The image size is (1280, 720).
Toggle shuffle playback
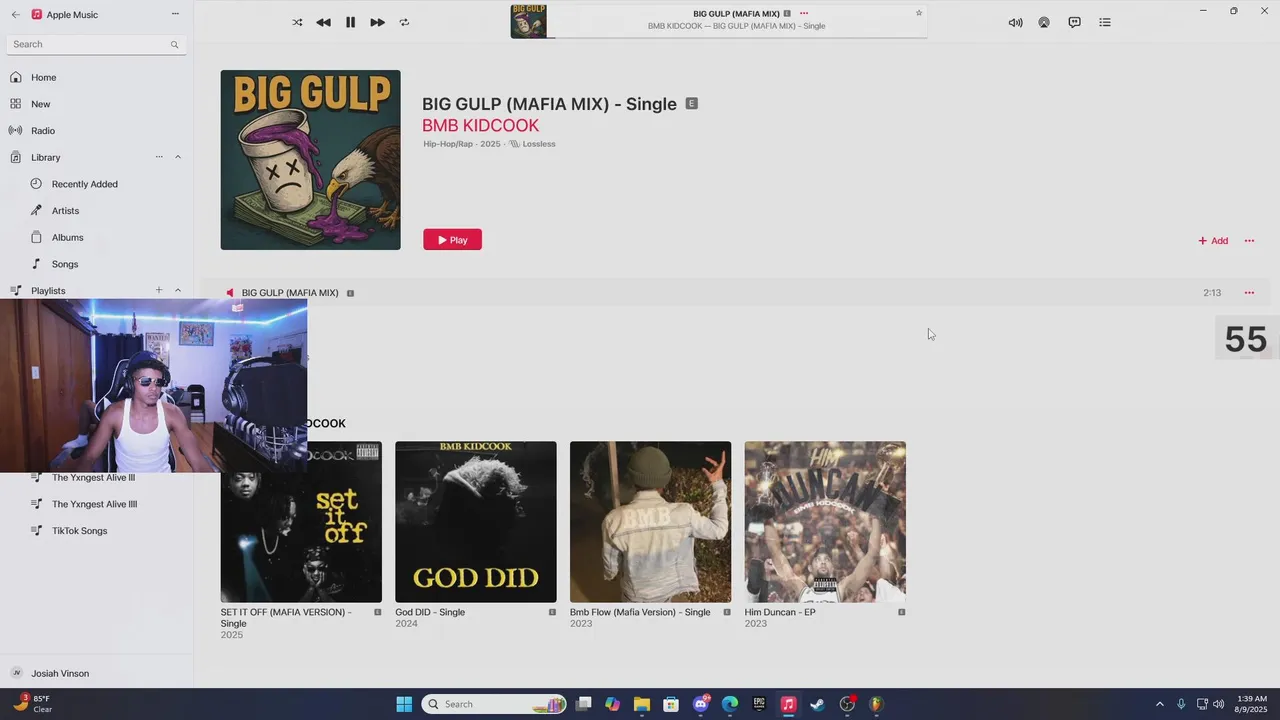pyautogui.click(x=297, y=22)
